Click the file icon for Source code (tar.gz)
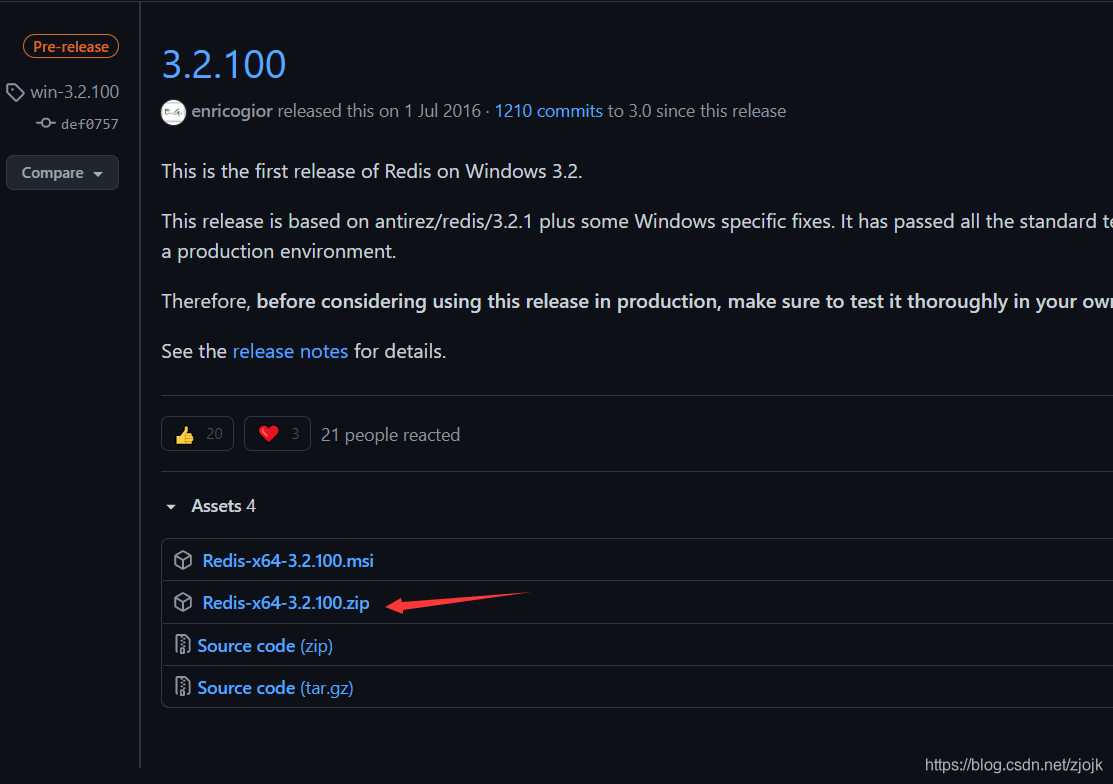Viewport: 1113px width, 784px height. click(183, 686)
